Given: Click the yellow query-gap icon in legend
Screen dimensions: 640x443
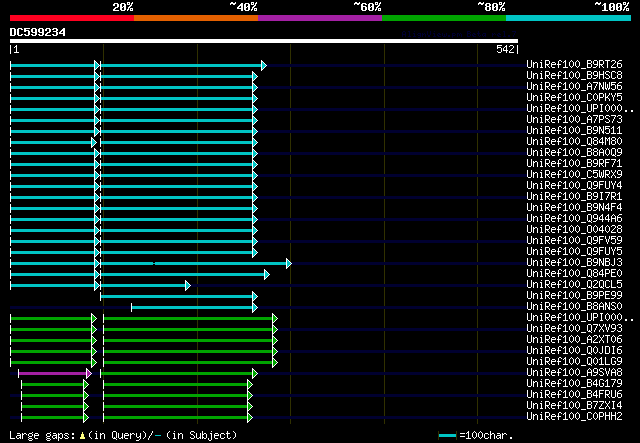Looking at the screenshot, I should [x=82, y=436].
